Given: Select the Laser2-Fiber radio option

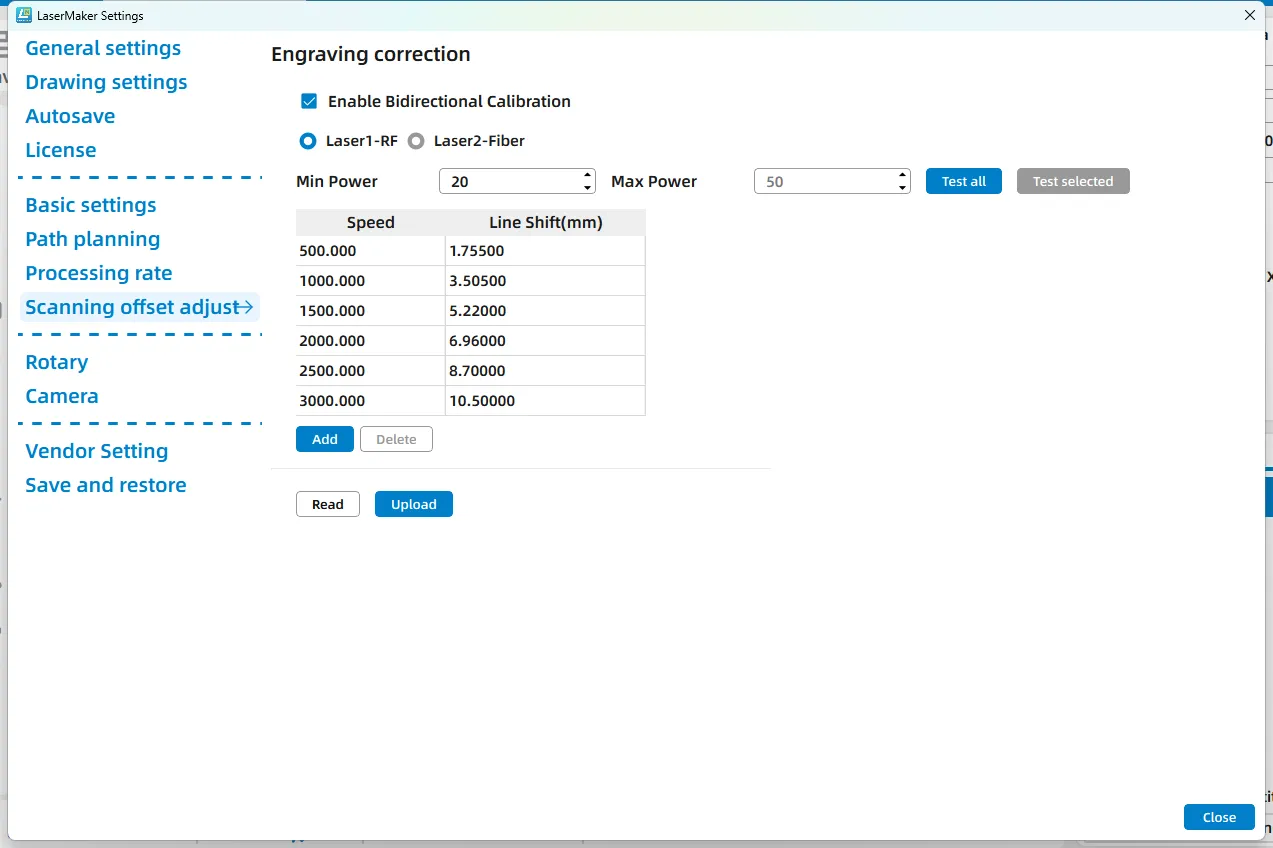Looking at the screenshot, I should click(x=416, y=141).
